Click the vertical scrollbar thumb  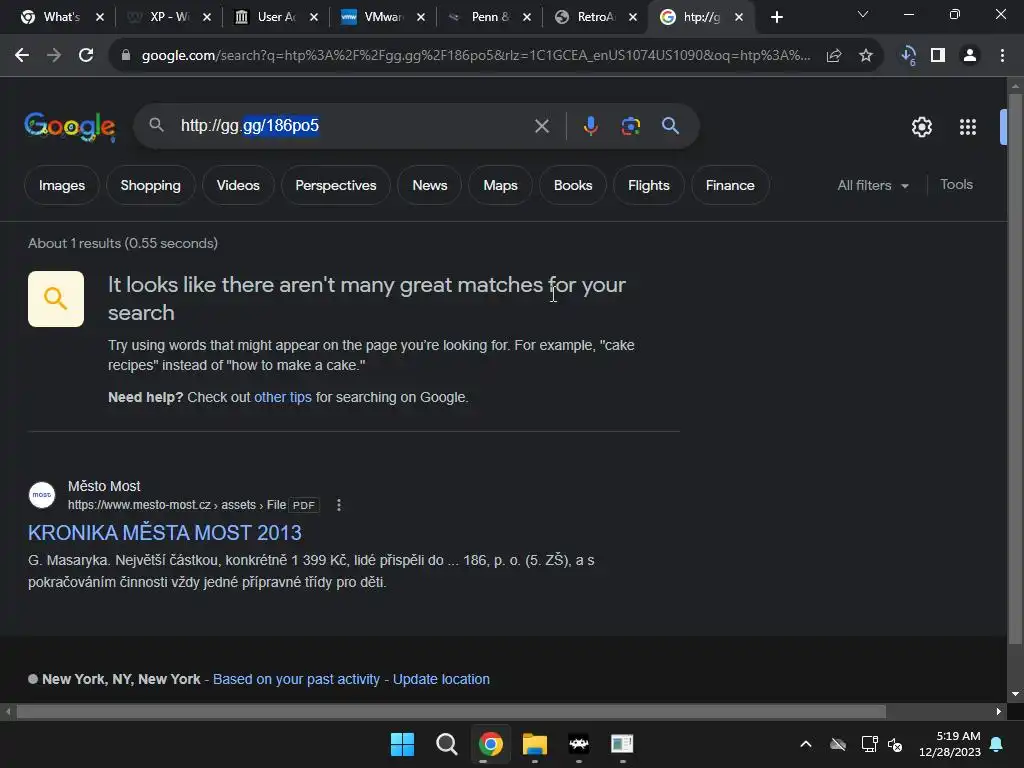[x=1015, y=367]
